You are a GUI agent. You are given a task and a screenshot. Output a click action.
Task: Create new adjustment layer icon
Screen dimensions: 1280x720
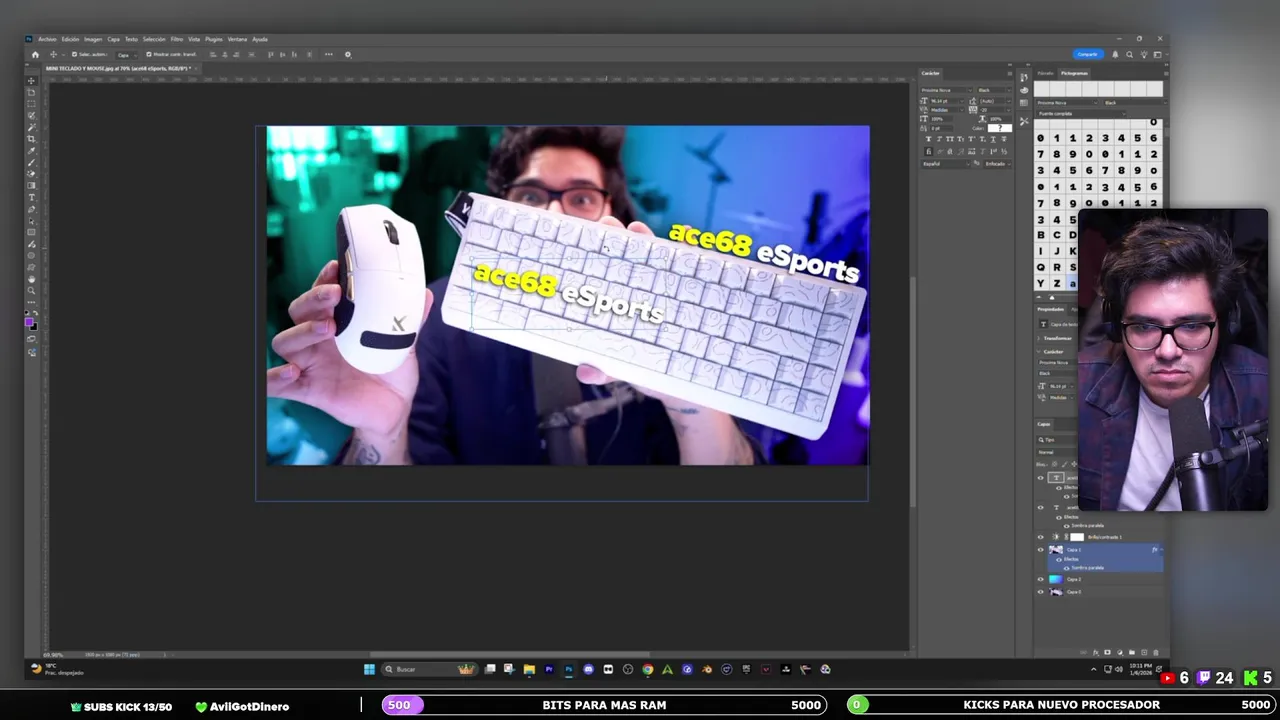point(1120,652)
